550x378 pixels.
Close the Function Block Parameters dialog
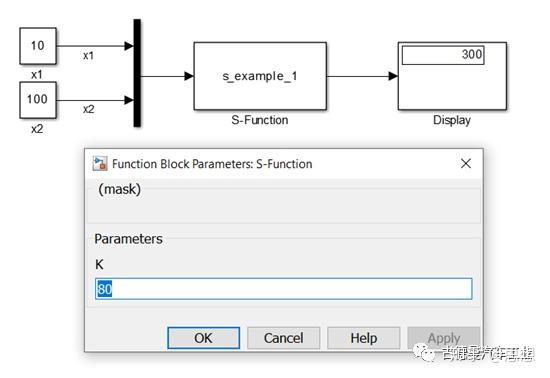[466, 163]
